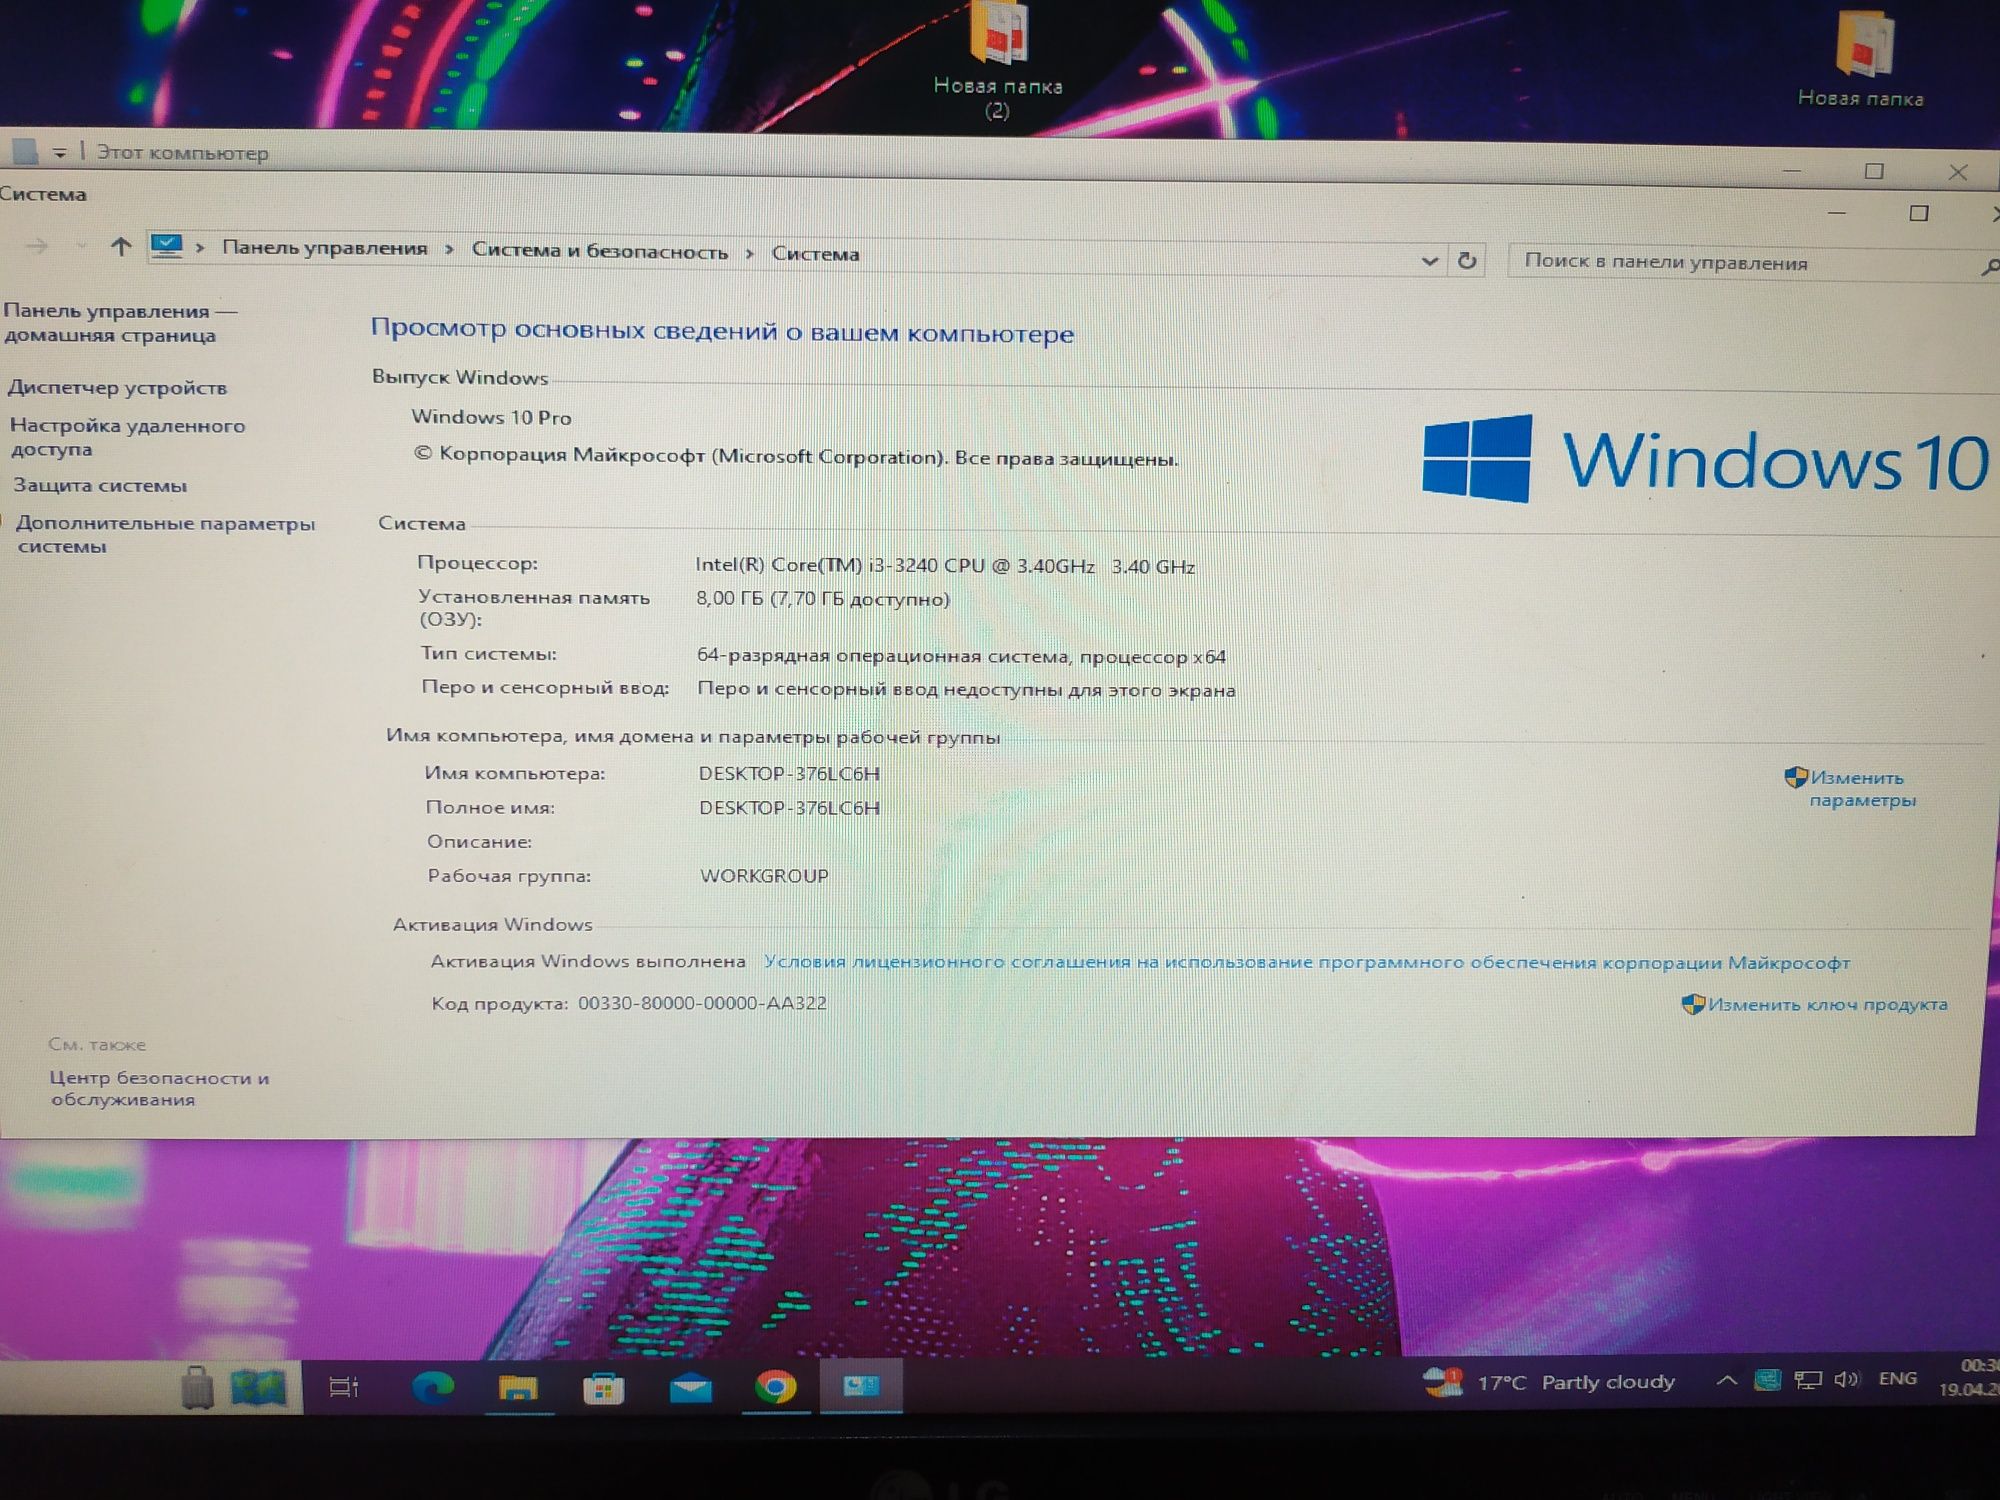The width and height of the screenshot is (2000, 1500).
Task: Open address bar history dropdown
Action: click(x=1430, y=261)
